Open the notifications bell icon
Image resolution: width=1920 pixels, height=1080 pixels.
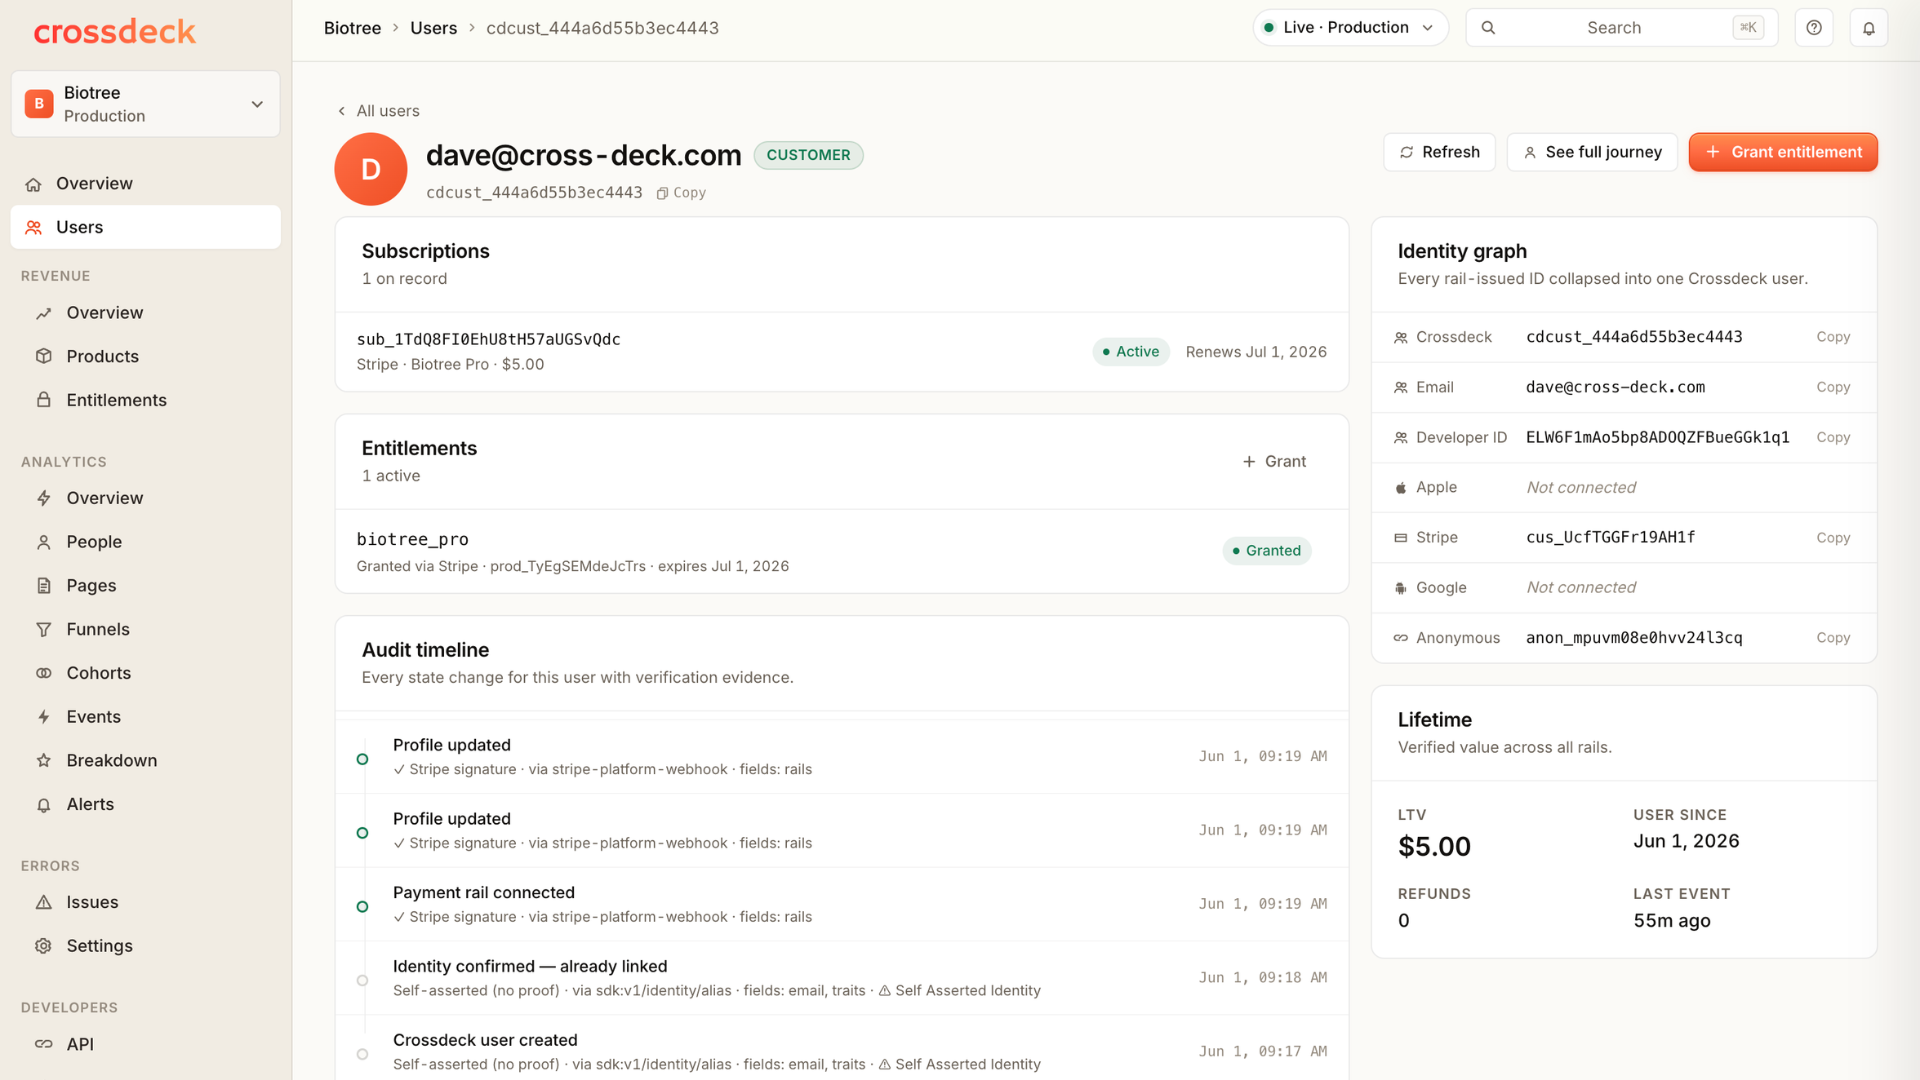click(x=1868, y=28)
